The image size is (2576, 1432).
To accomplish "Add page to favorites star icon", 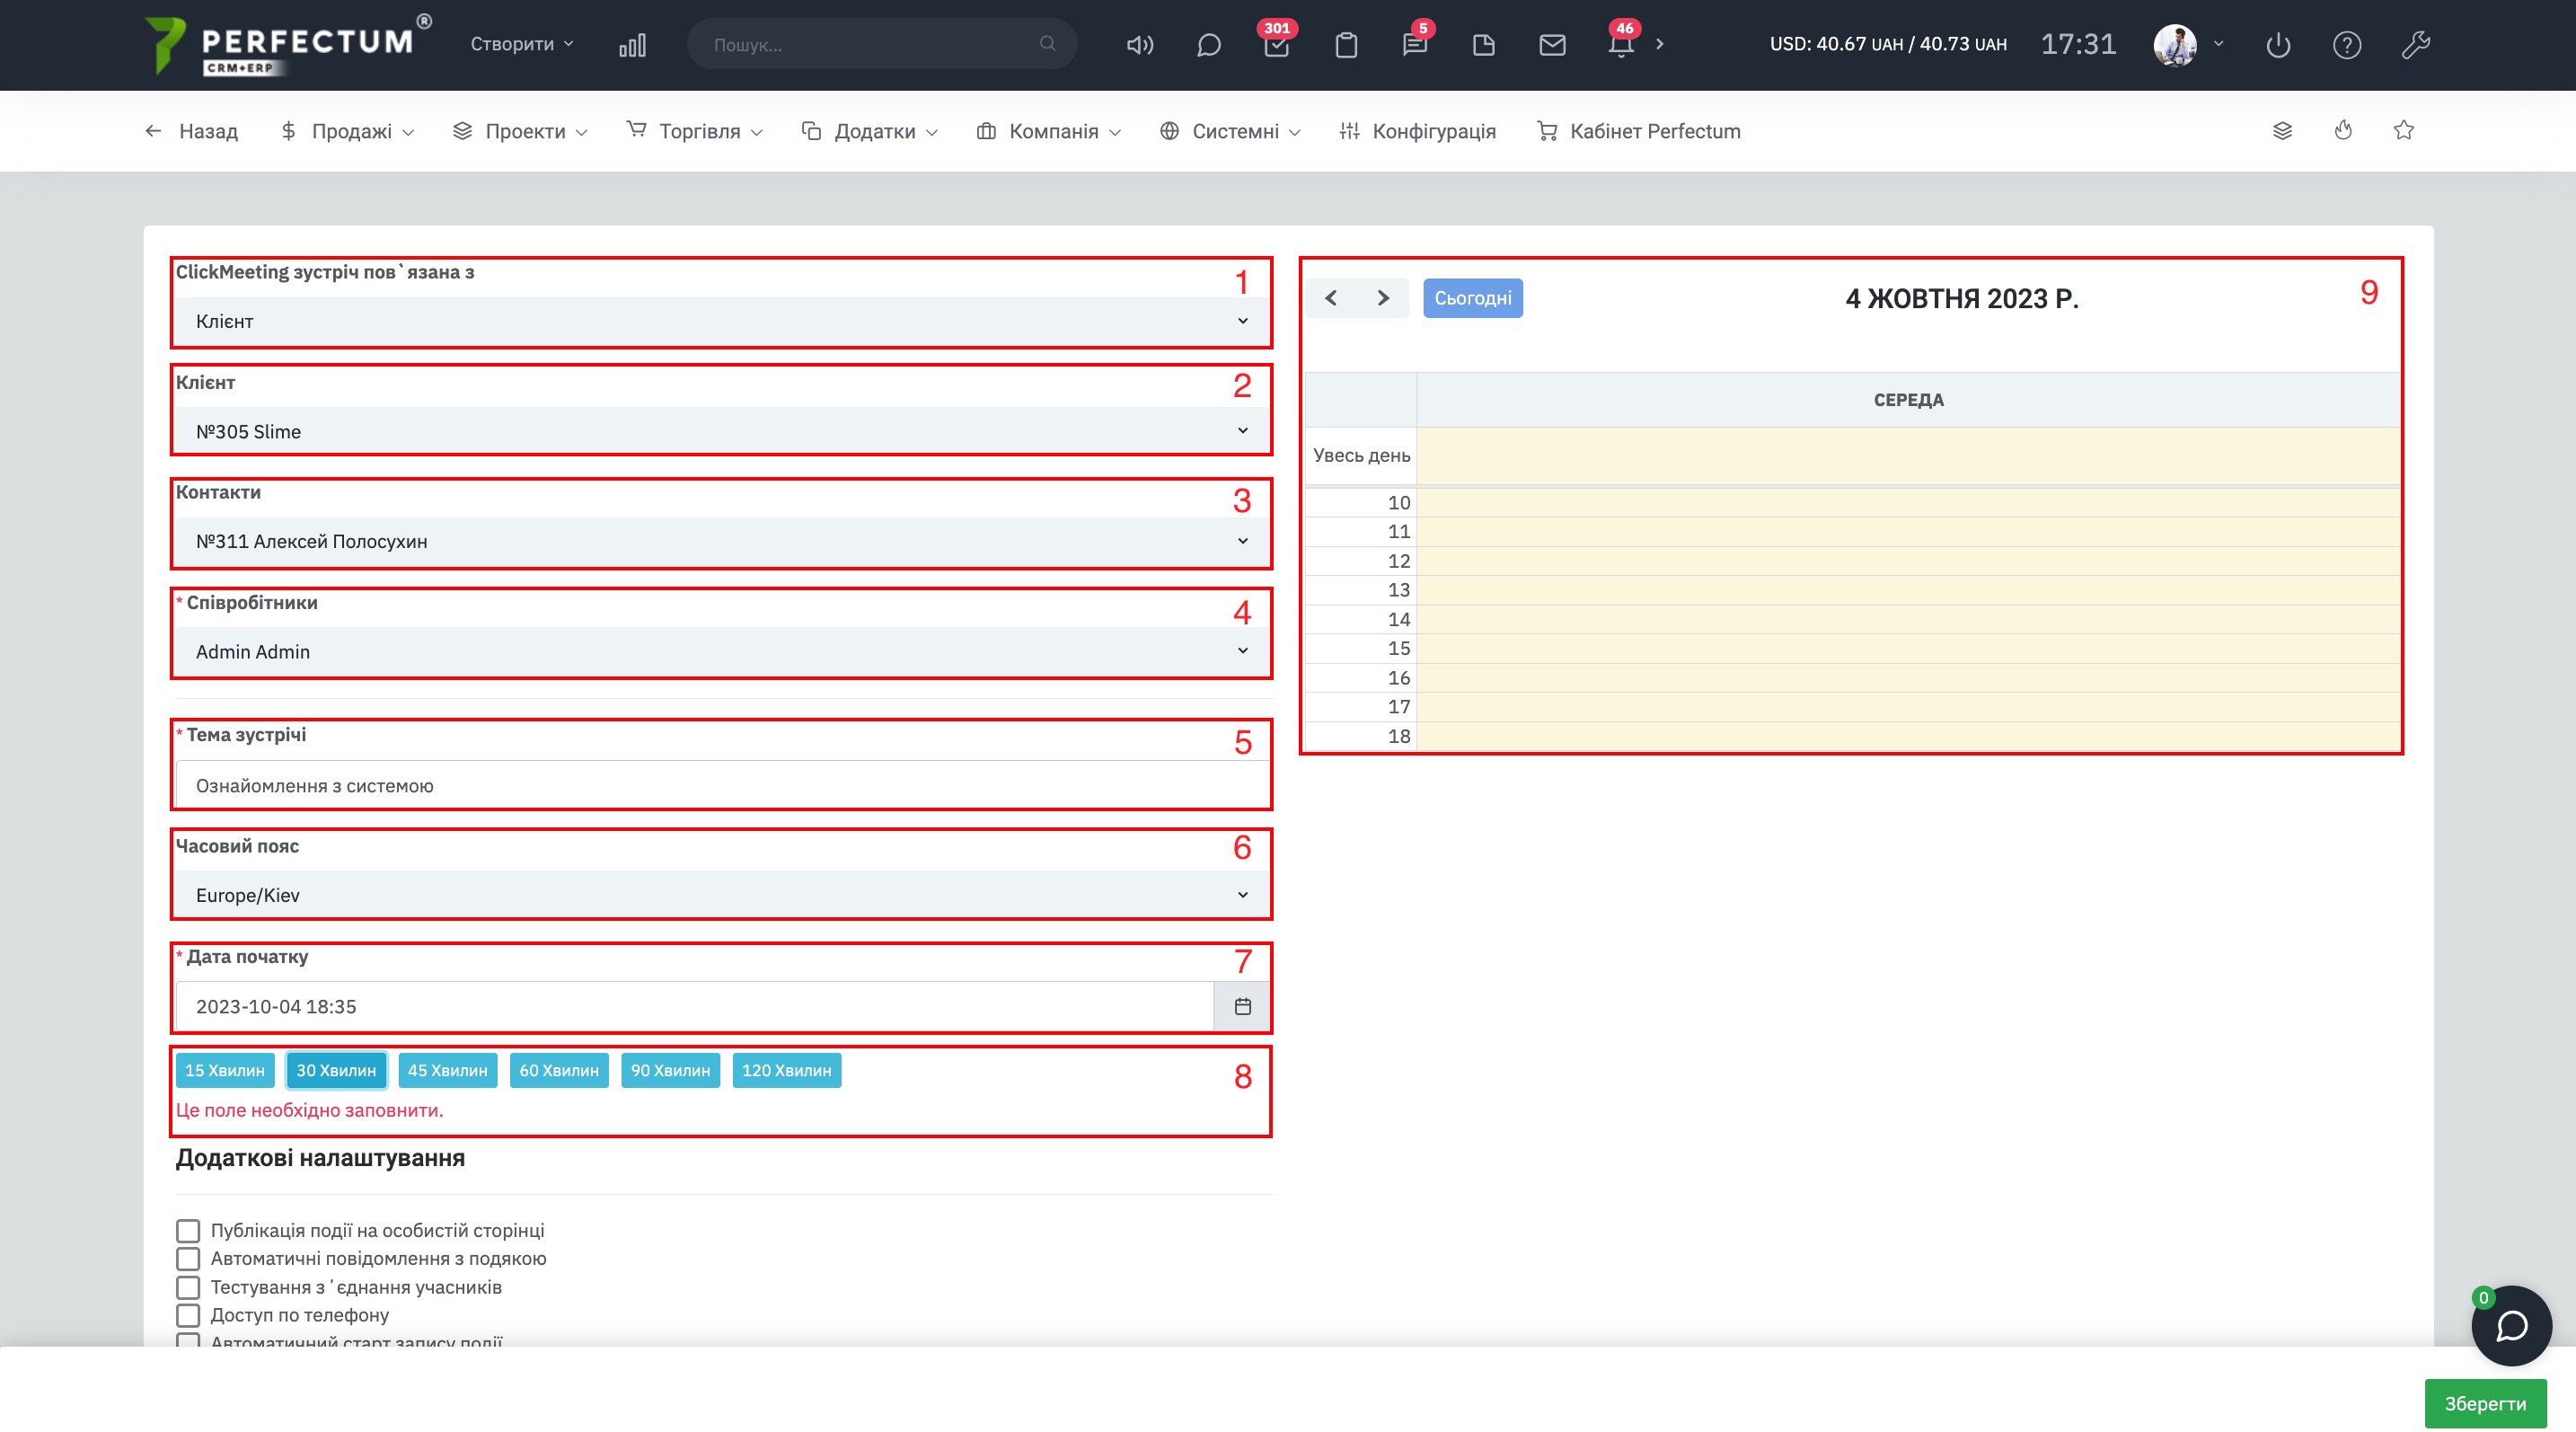I will point(2404,131).
